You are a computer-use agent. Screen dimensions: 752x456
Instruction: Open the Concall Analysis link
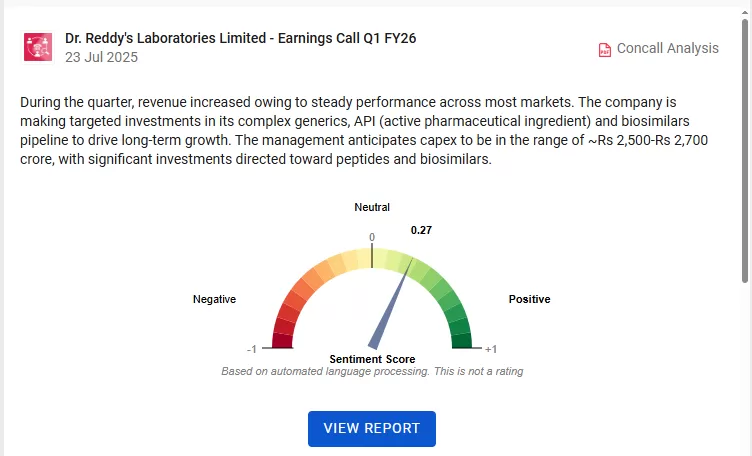click(x=667, y=48)
